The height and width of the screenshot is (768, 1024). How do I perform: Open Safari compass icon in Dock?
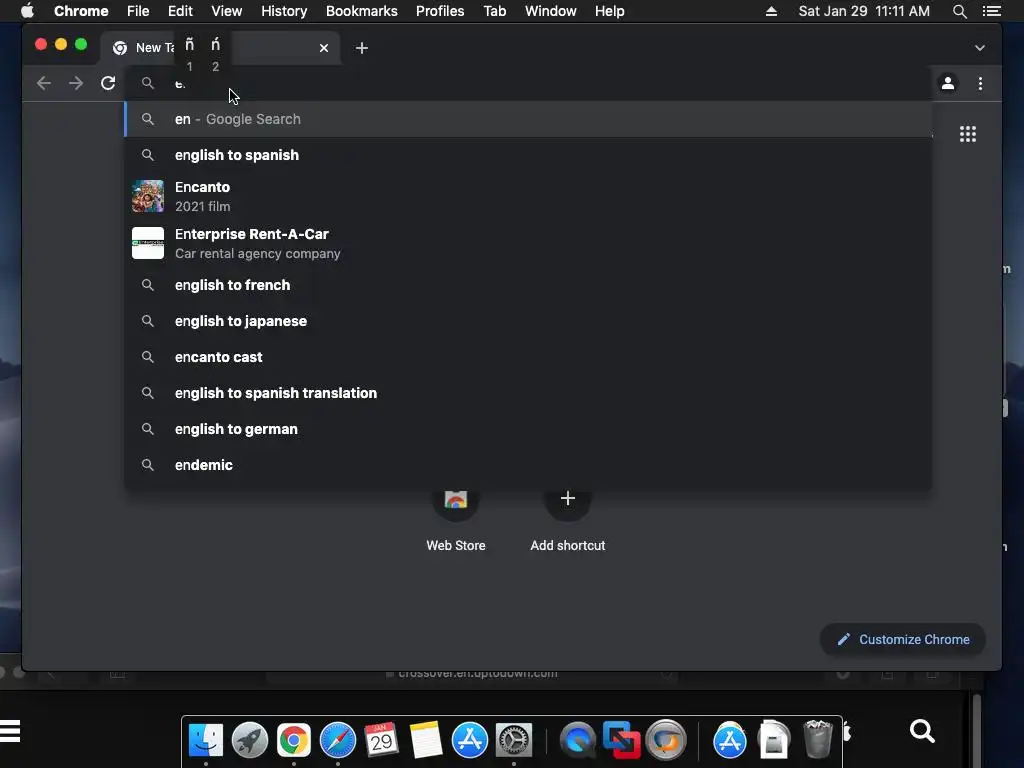(x=338, y=741)
